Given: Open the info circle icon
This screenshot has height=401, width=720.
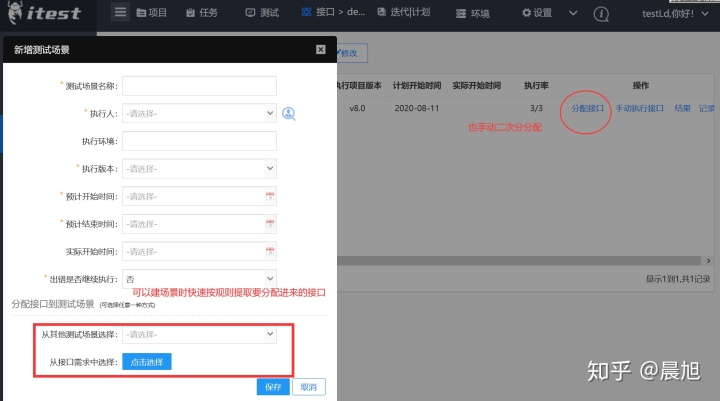Looking at the screenshot, I should tap(601, 14).
